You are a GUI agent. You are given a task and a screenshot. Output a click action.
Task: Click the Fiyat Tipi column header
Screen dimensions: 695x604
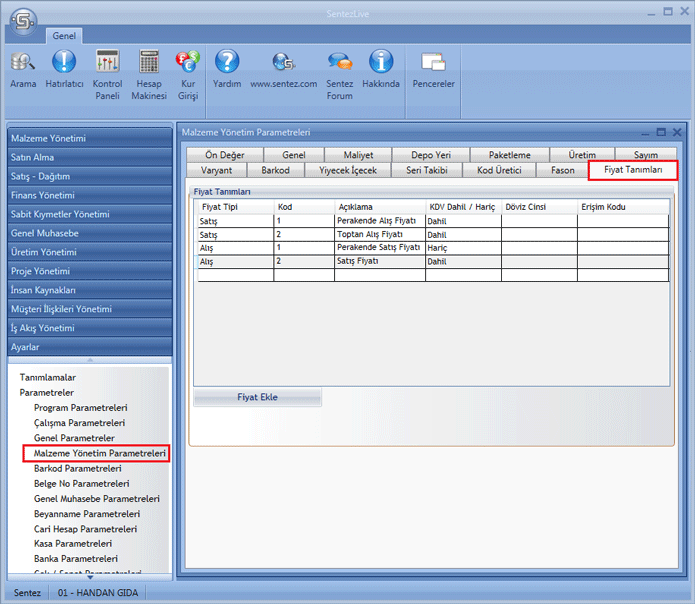(234, 207)
